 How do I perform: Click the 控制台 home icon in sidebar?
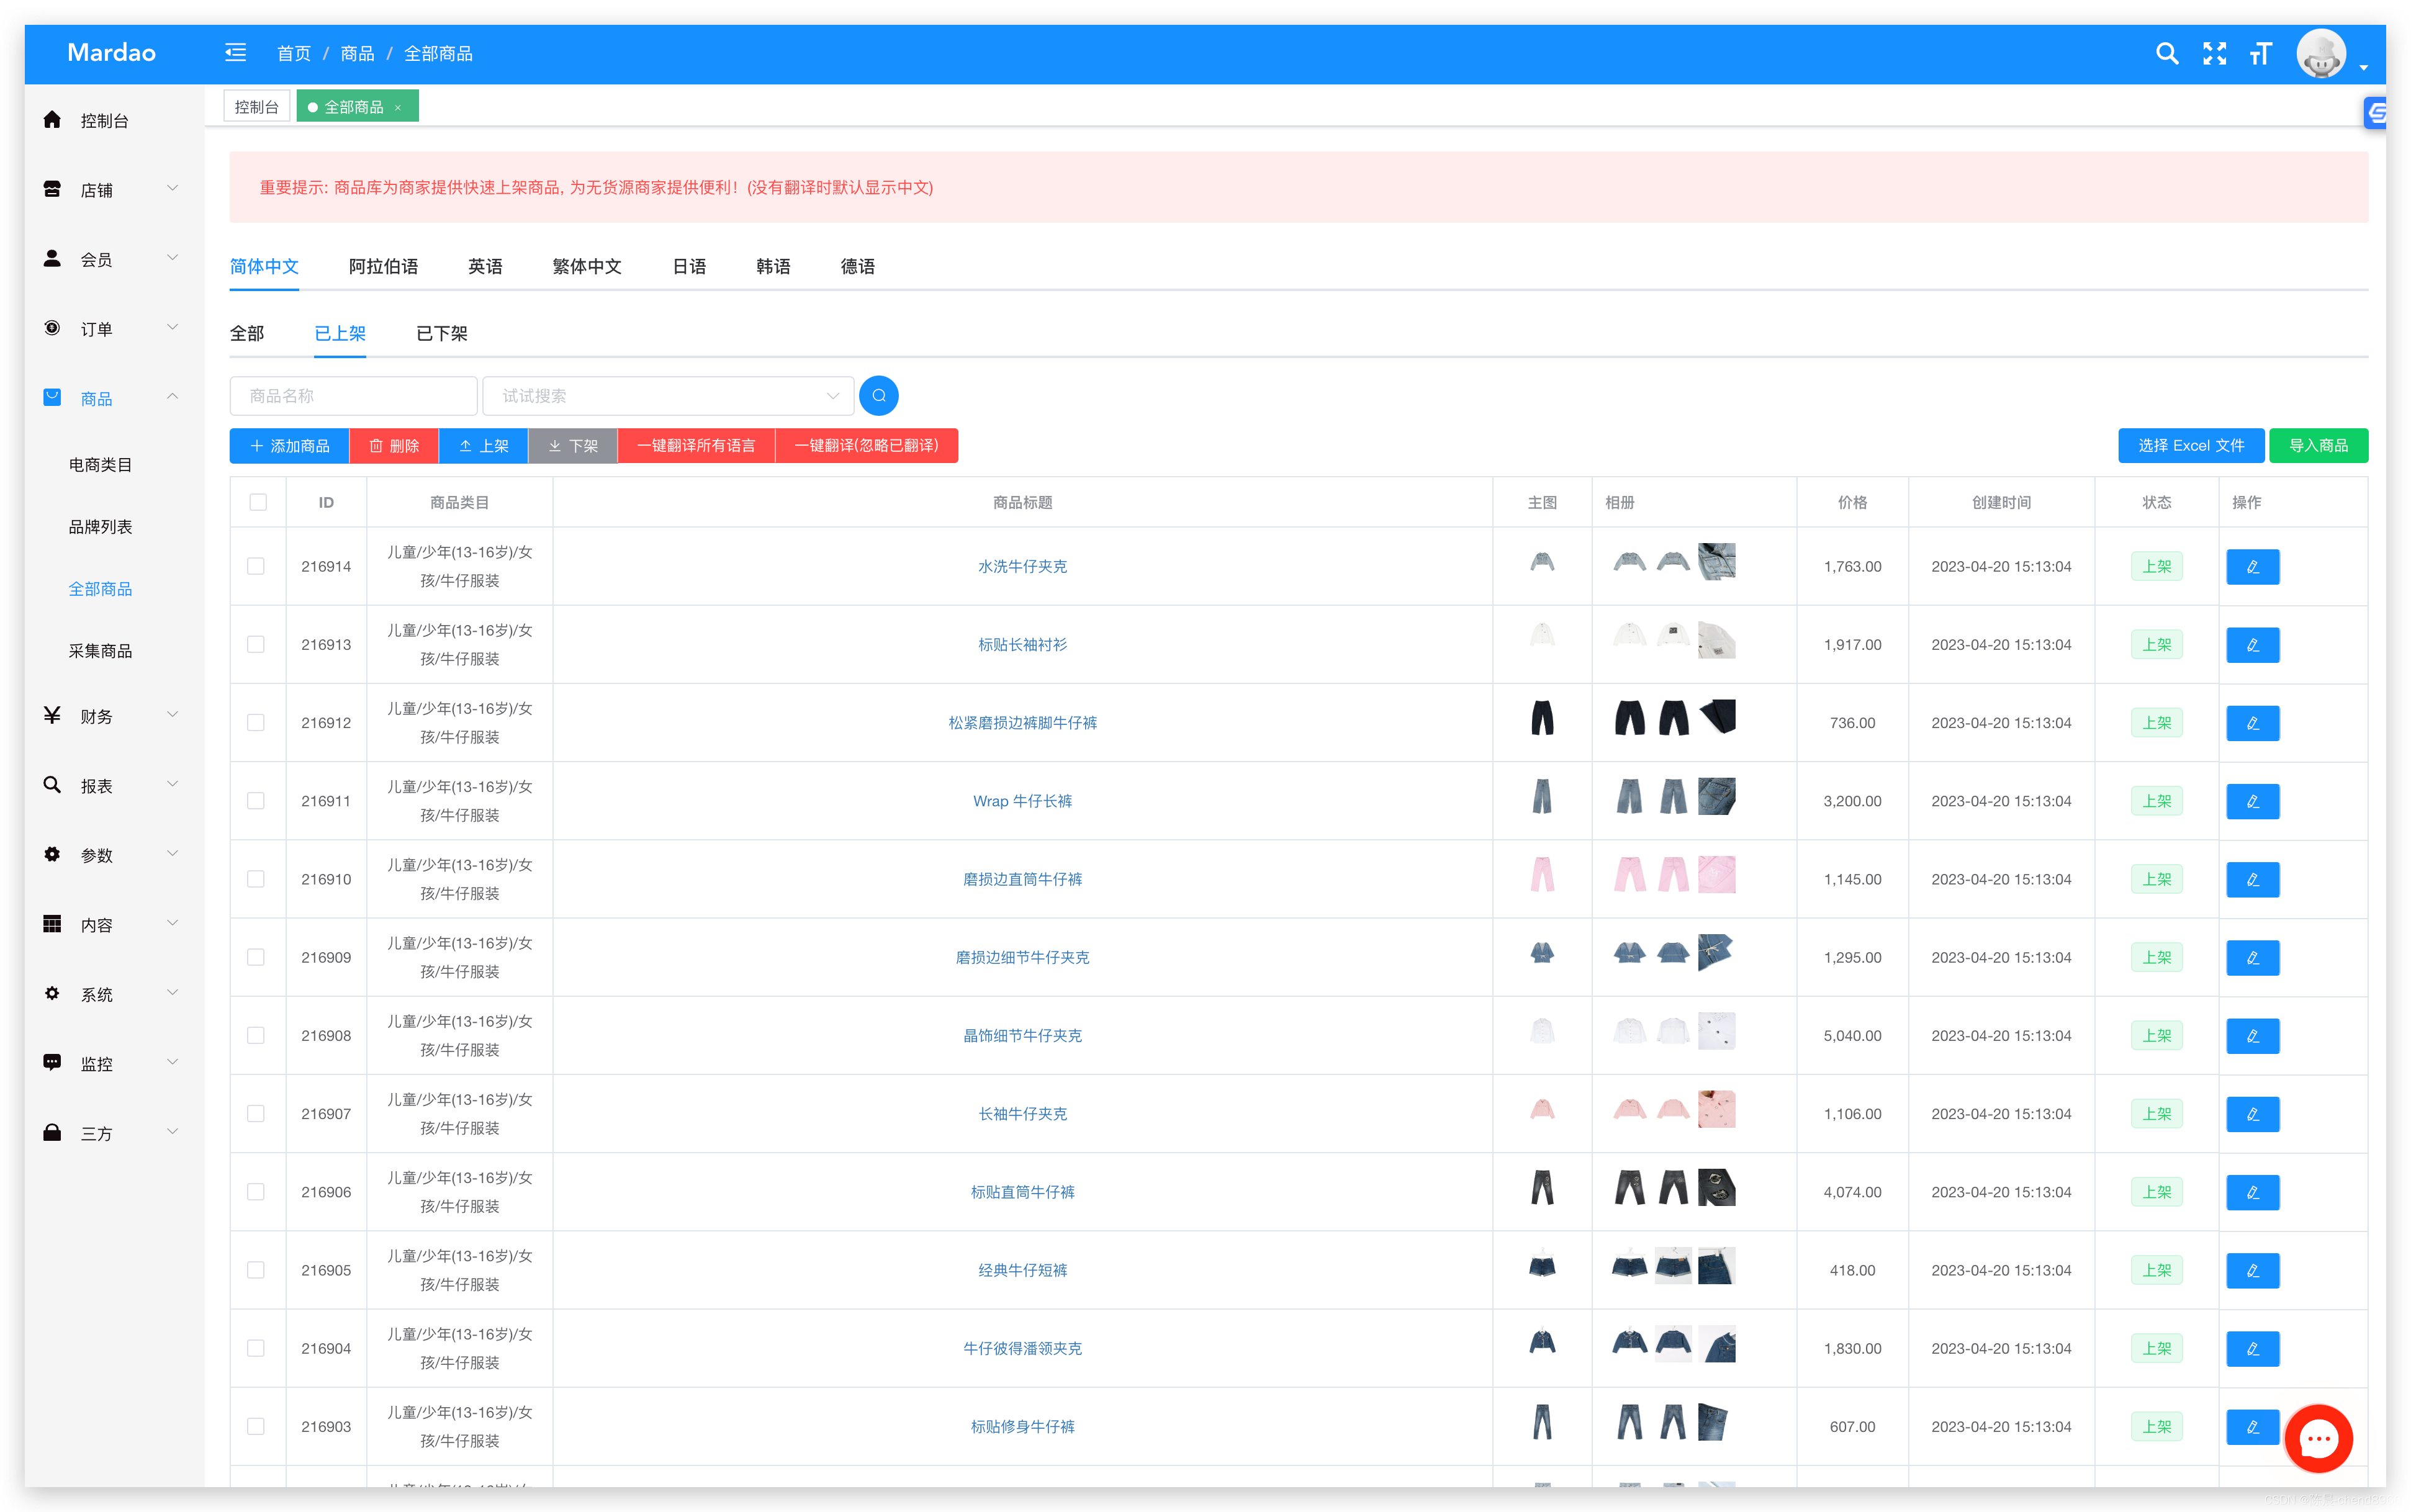pyautogui.click(x=53, y=120)
